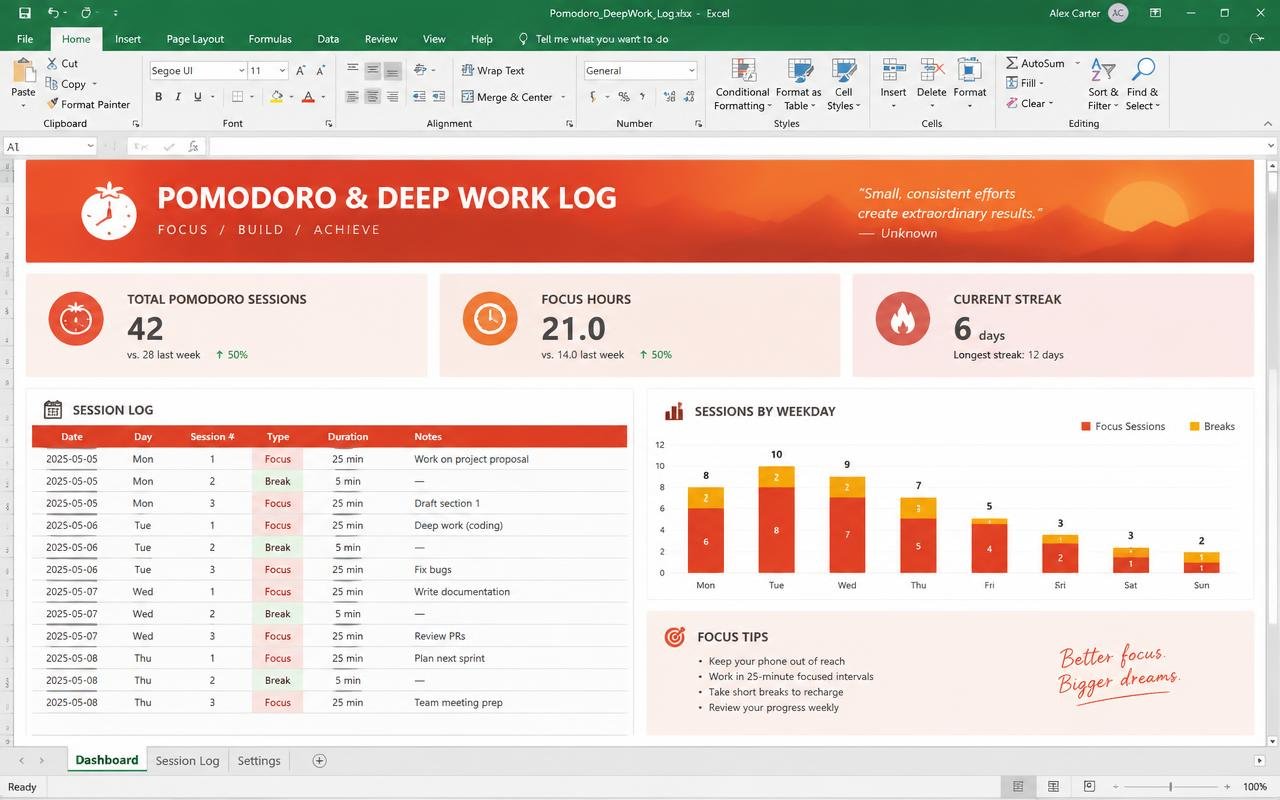
Task: Expand Merge & Center dropdown arrow
Action: click(x=563, y=97)
